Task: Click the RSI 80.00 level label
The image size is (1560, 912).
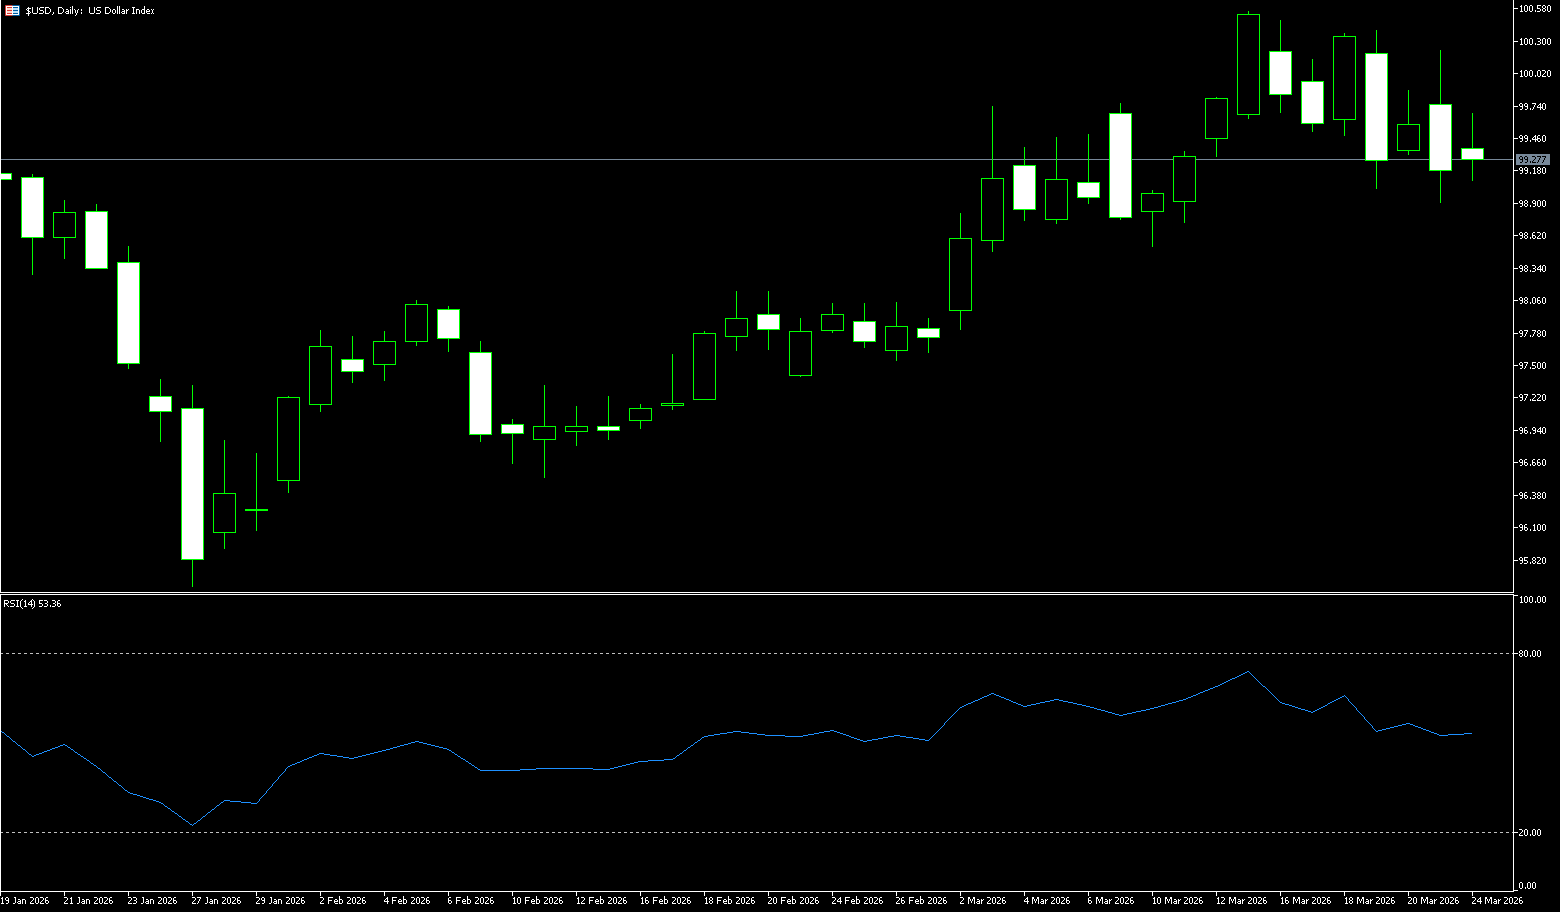Action: tap(1529, 654)
